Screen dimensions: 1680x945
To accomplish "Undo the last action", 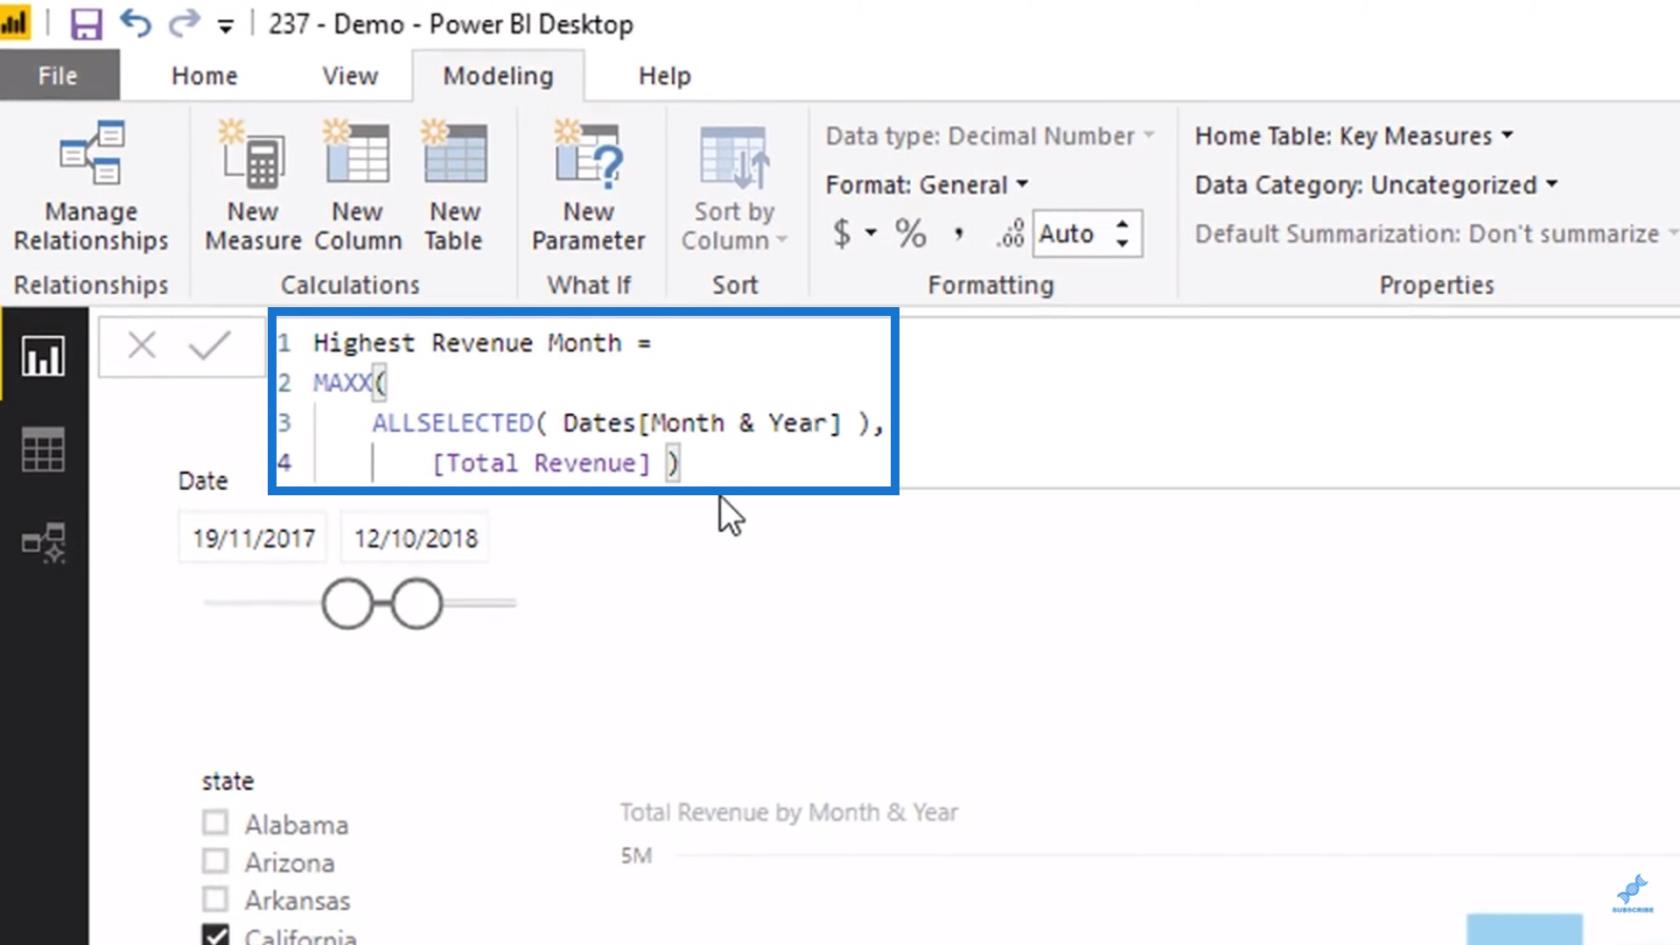I will click(x=135, y=23).
